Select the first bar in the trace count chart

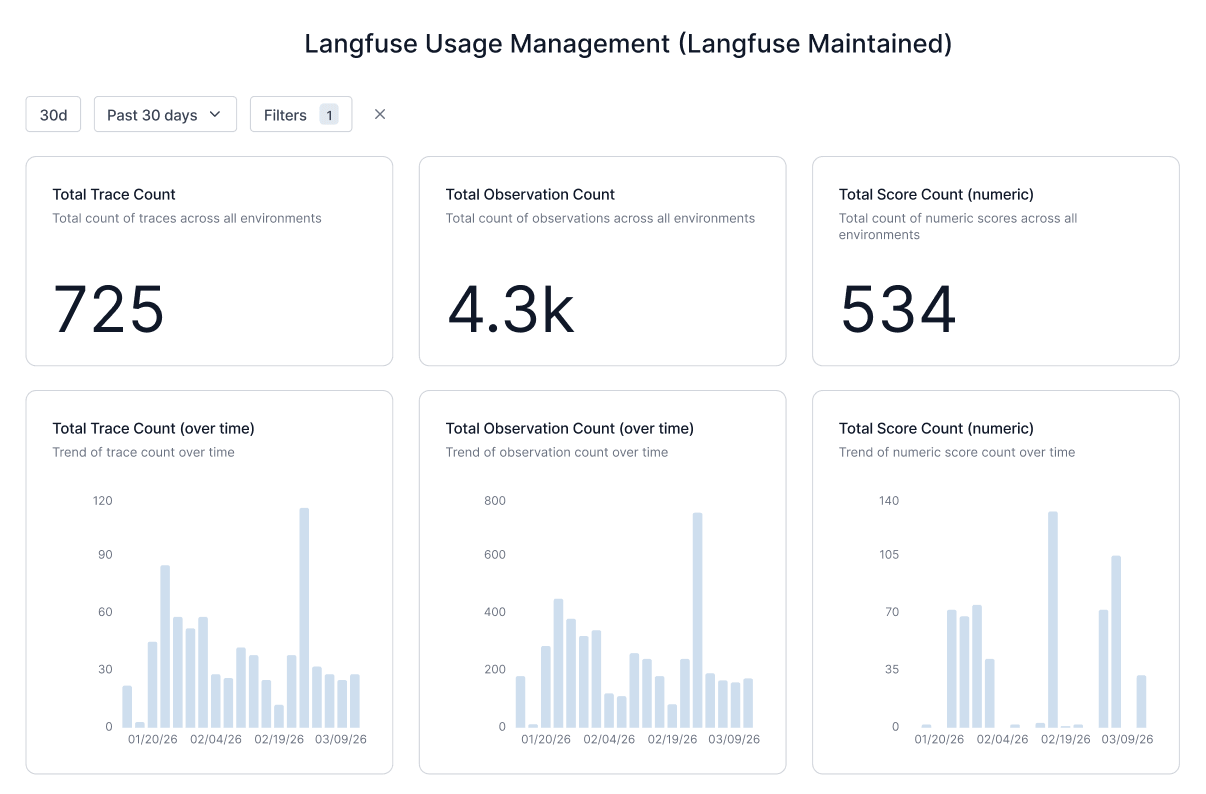127,706
